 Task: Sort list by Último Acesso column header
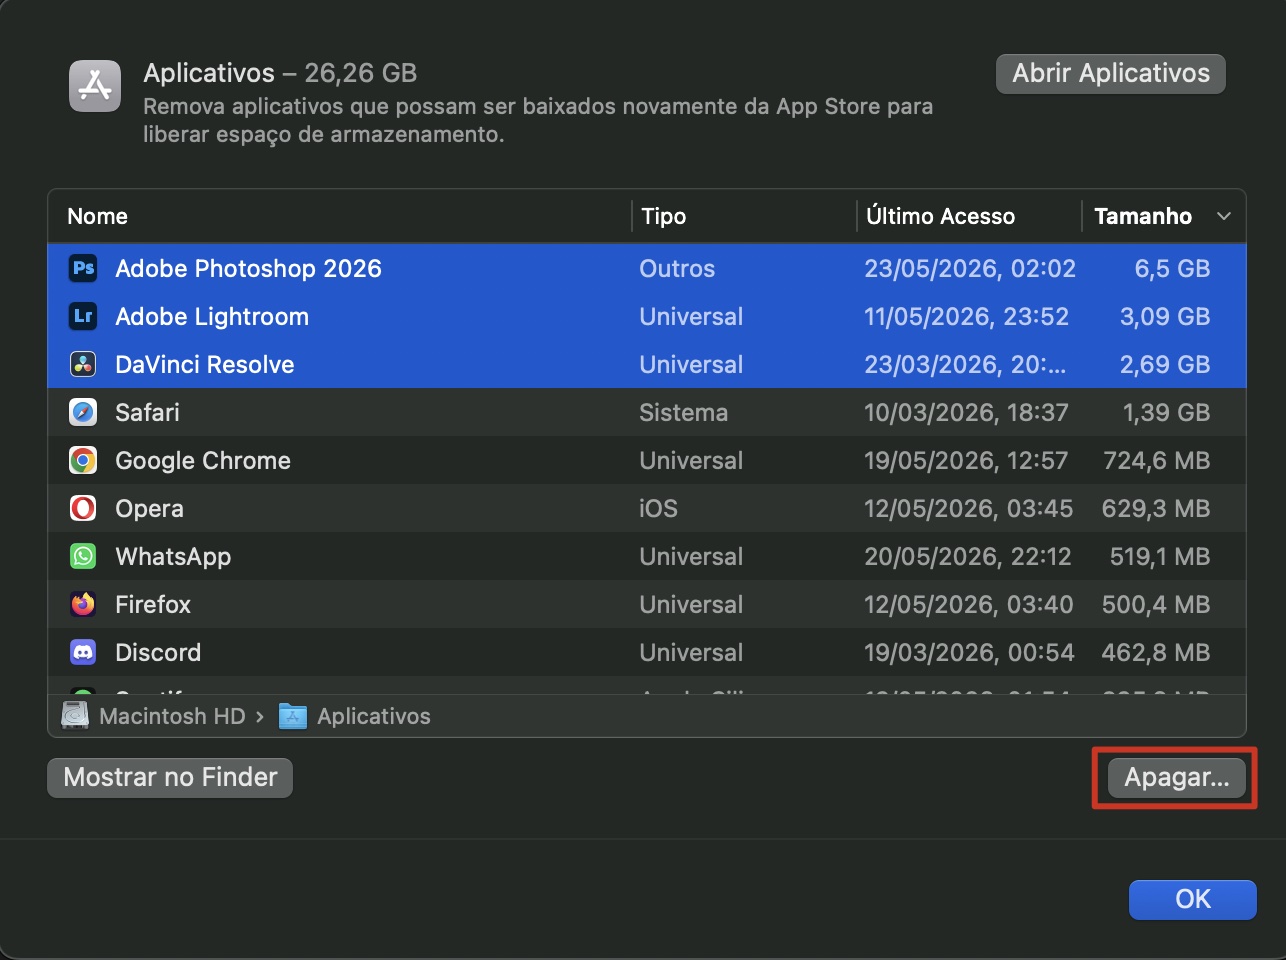pyautogui.click(x=940, y=216)
